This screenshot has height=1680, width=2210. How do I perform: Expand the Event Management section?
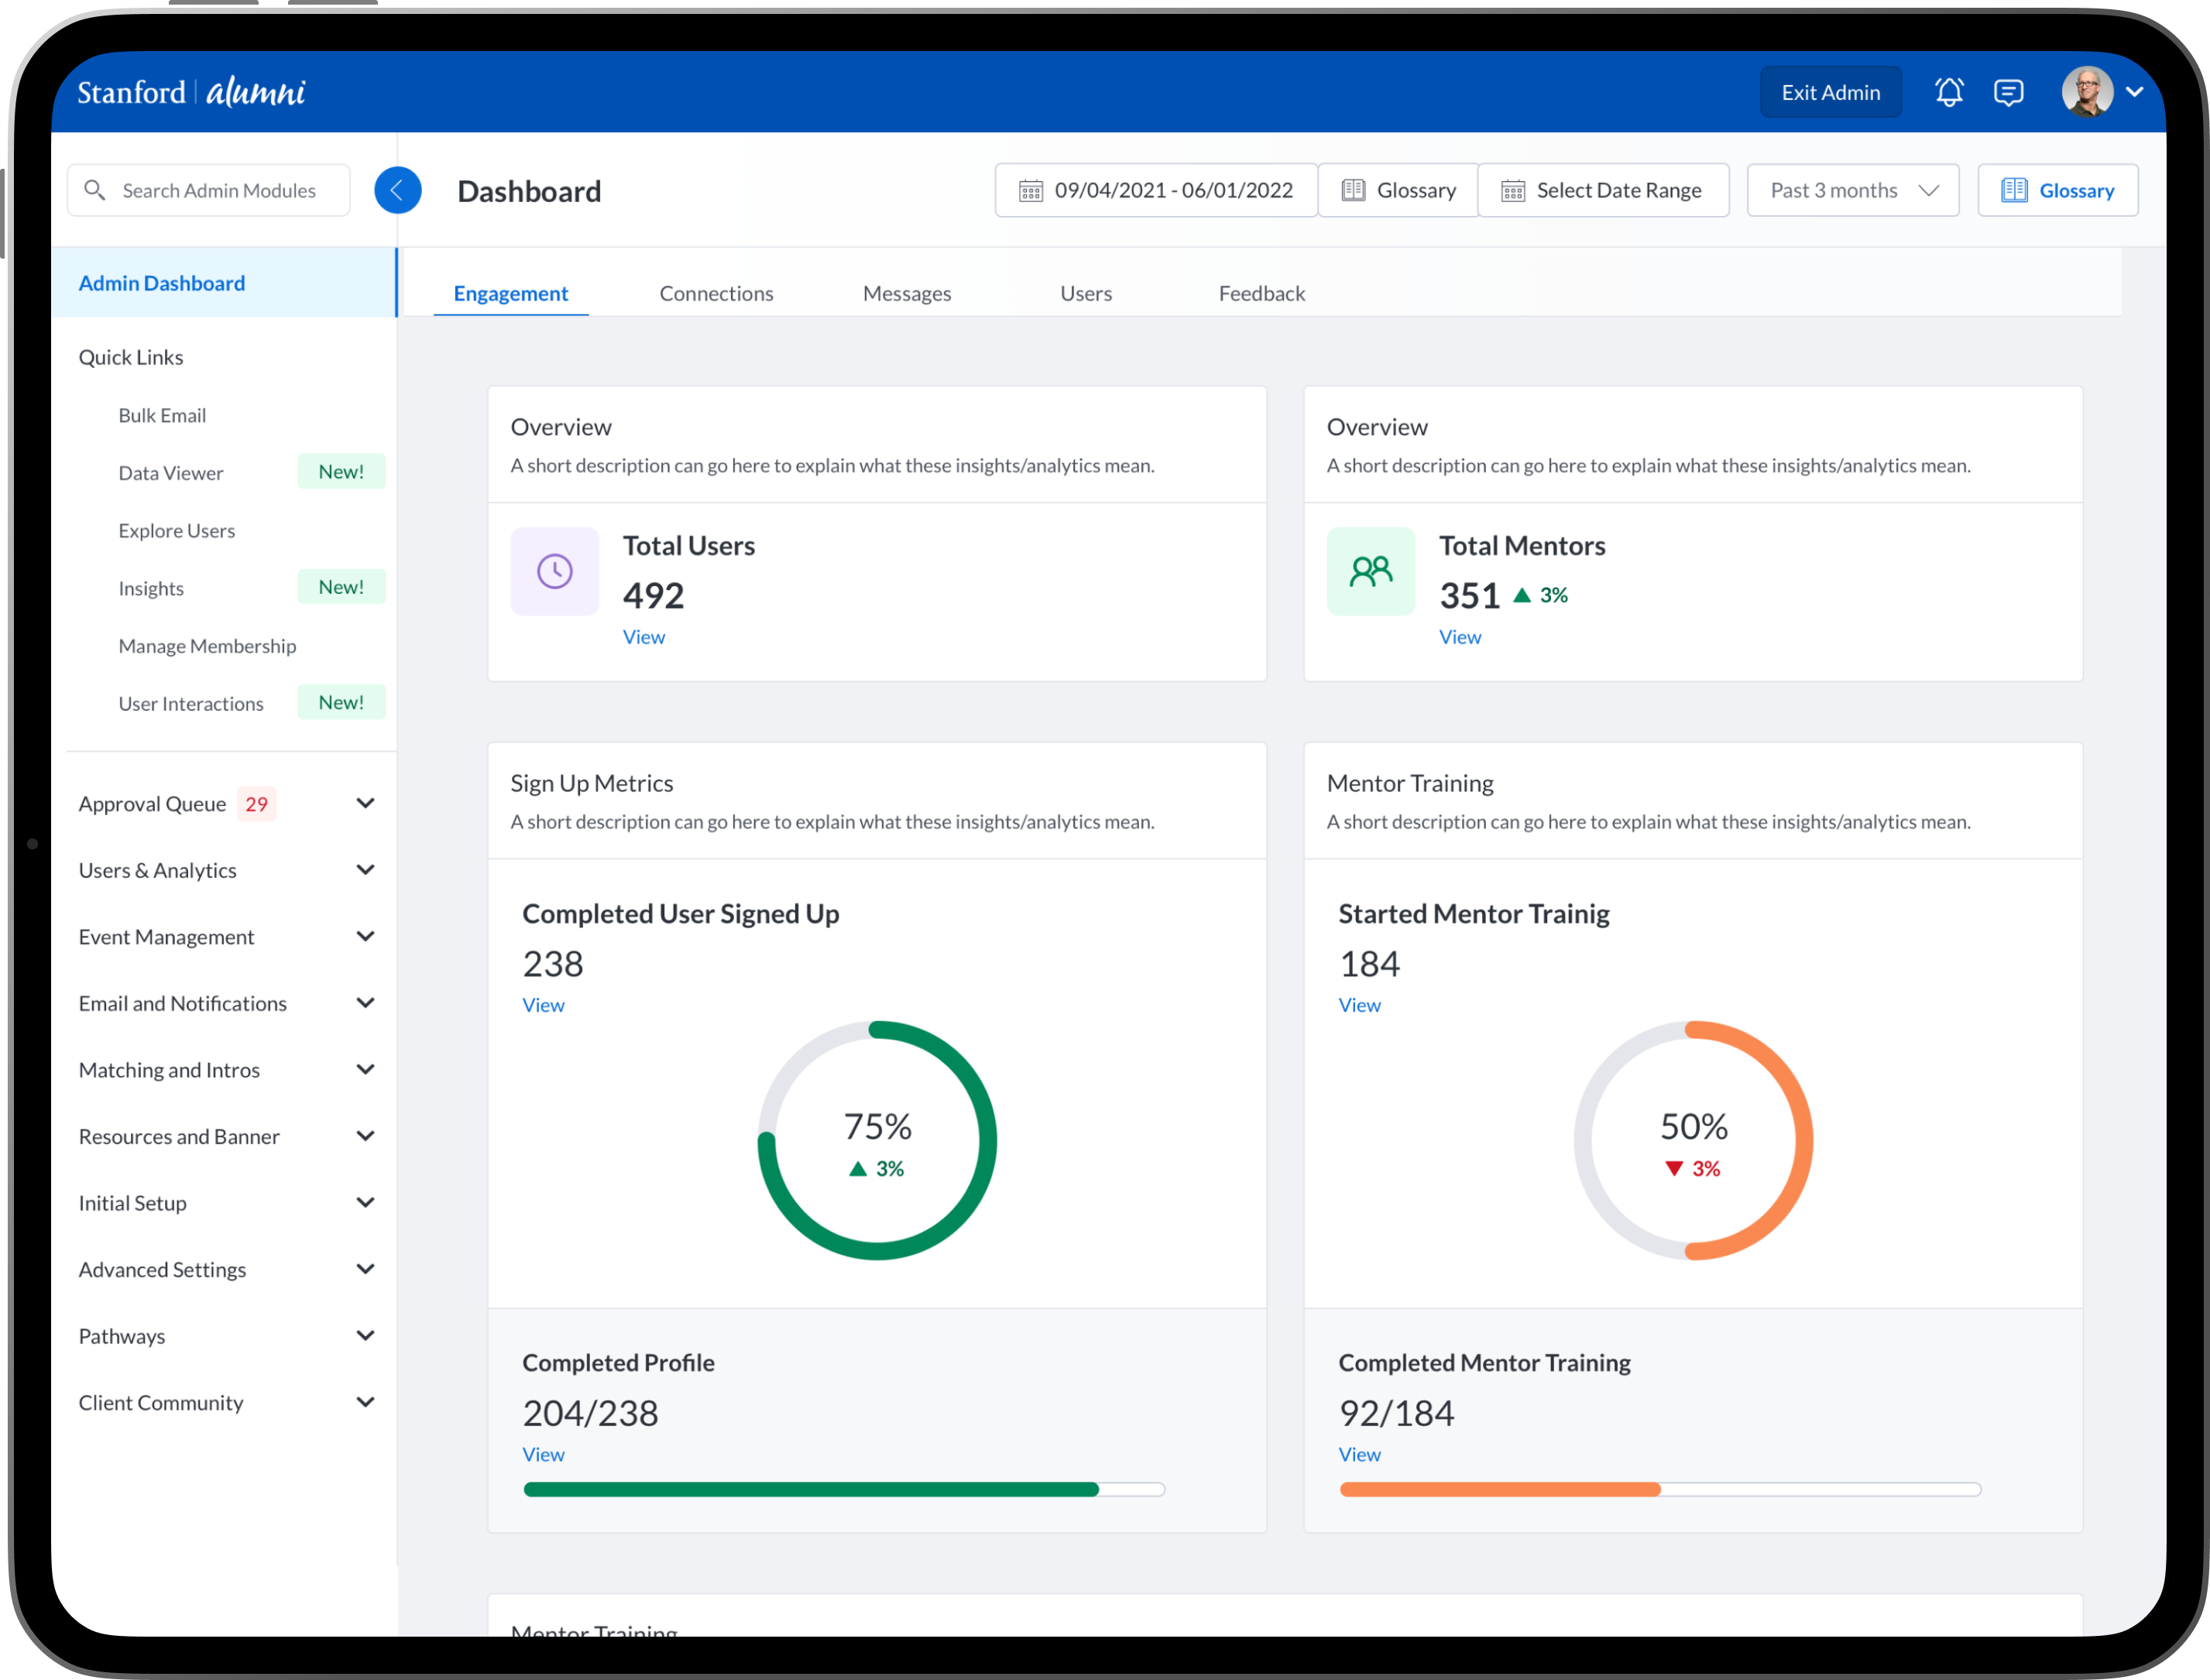pyautogui.click(x=365, y=937)
